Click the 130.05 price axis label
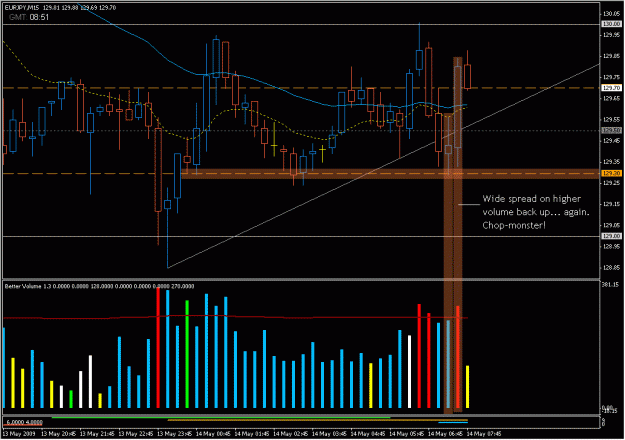 pyautogui.click(x=612, y=14)
